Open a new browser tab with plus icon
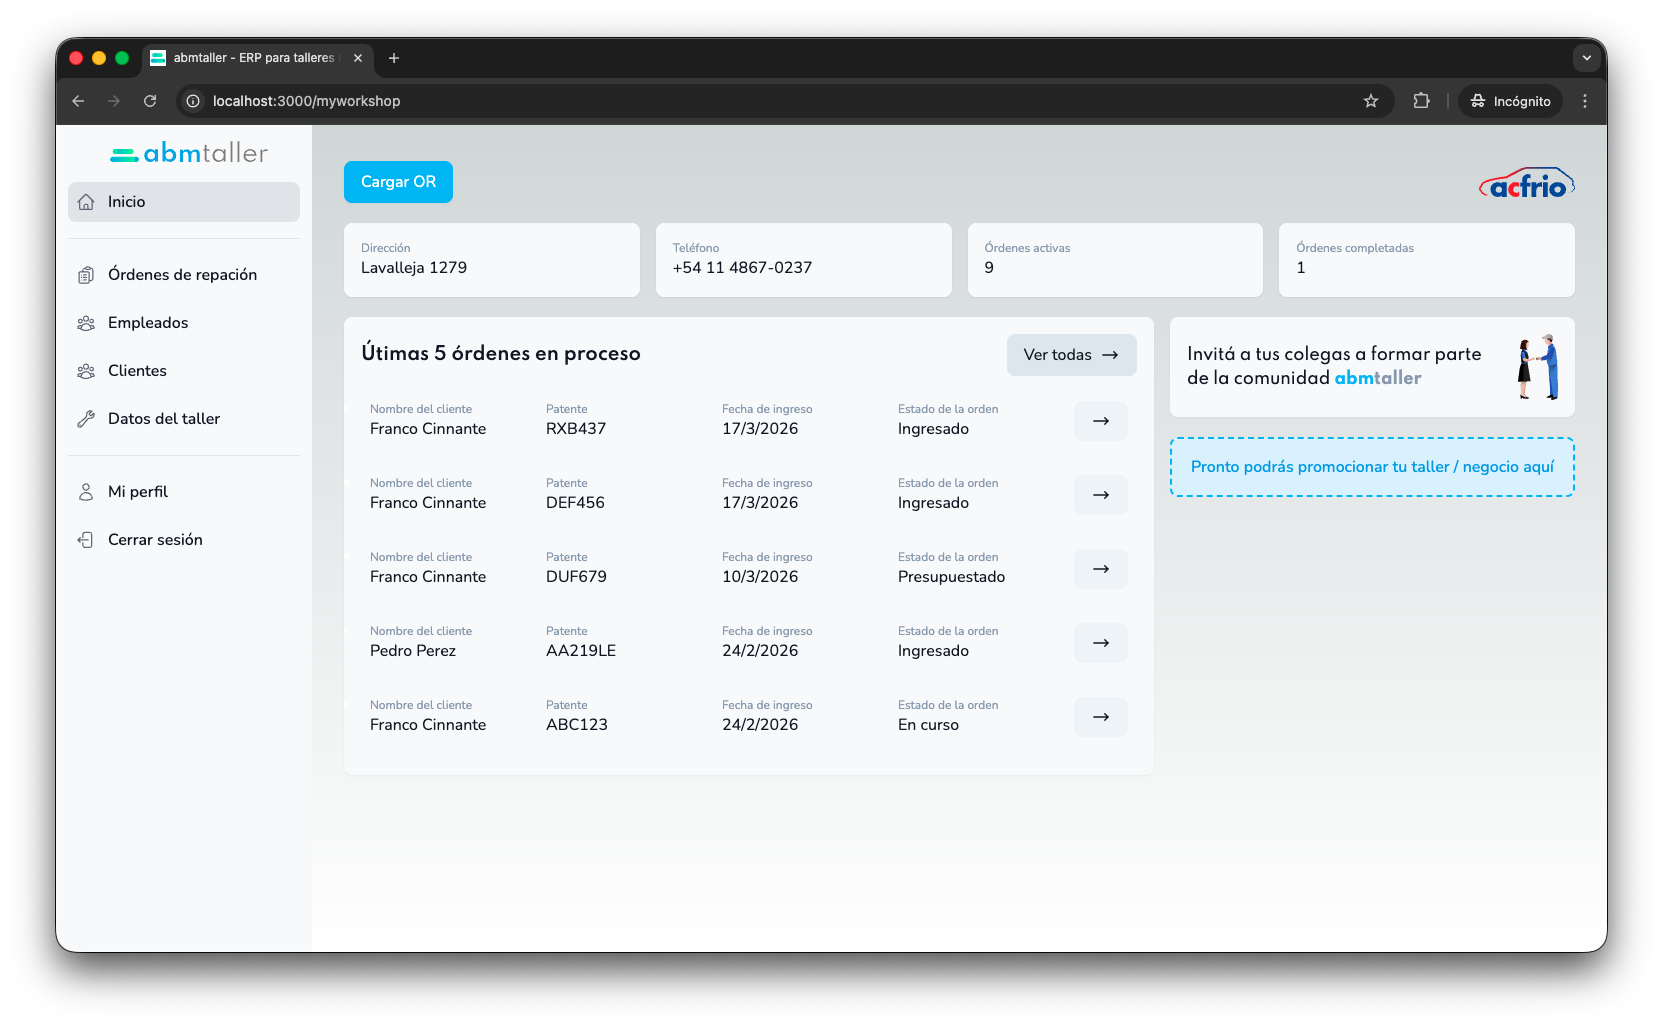 [394, 58]
